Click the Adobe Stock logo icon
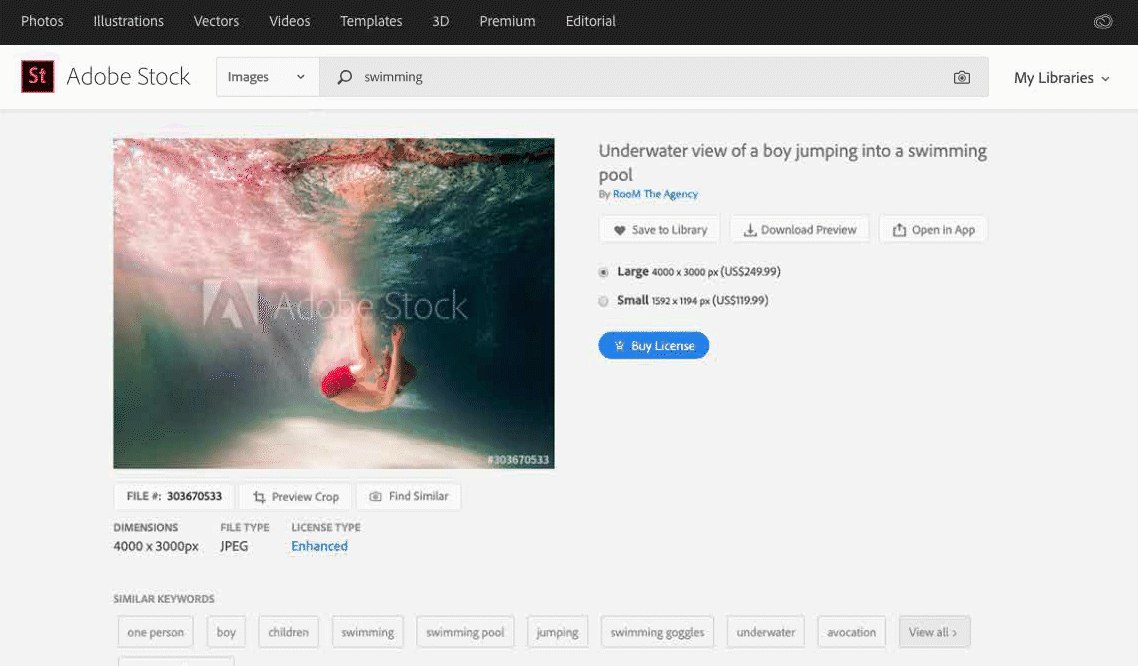 click(x=38, y=77)
